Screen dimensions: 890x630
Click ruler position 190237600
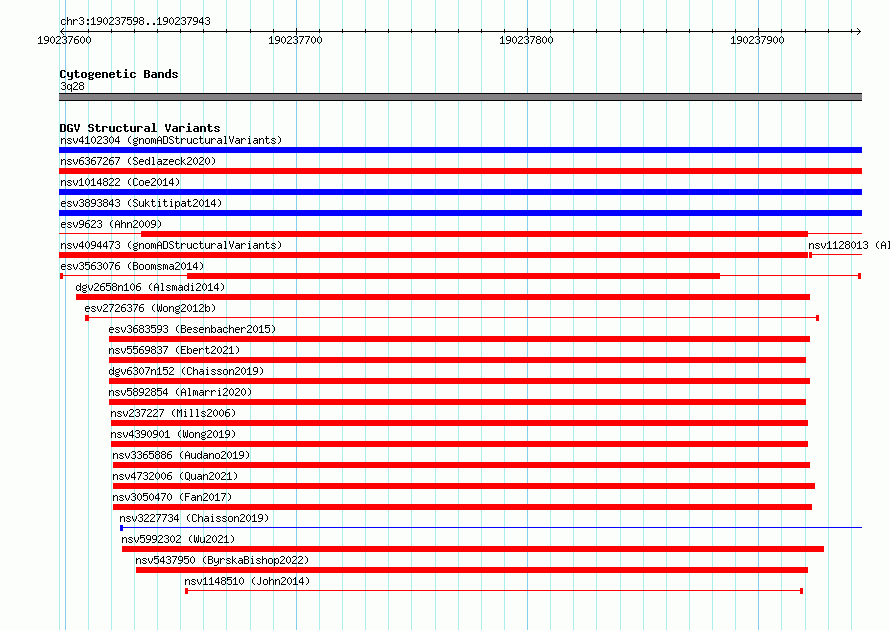point(64,40)
